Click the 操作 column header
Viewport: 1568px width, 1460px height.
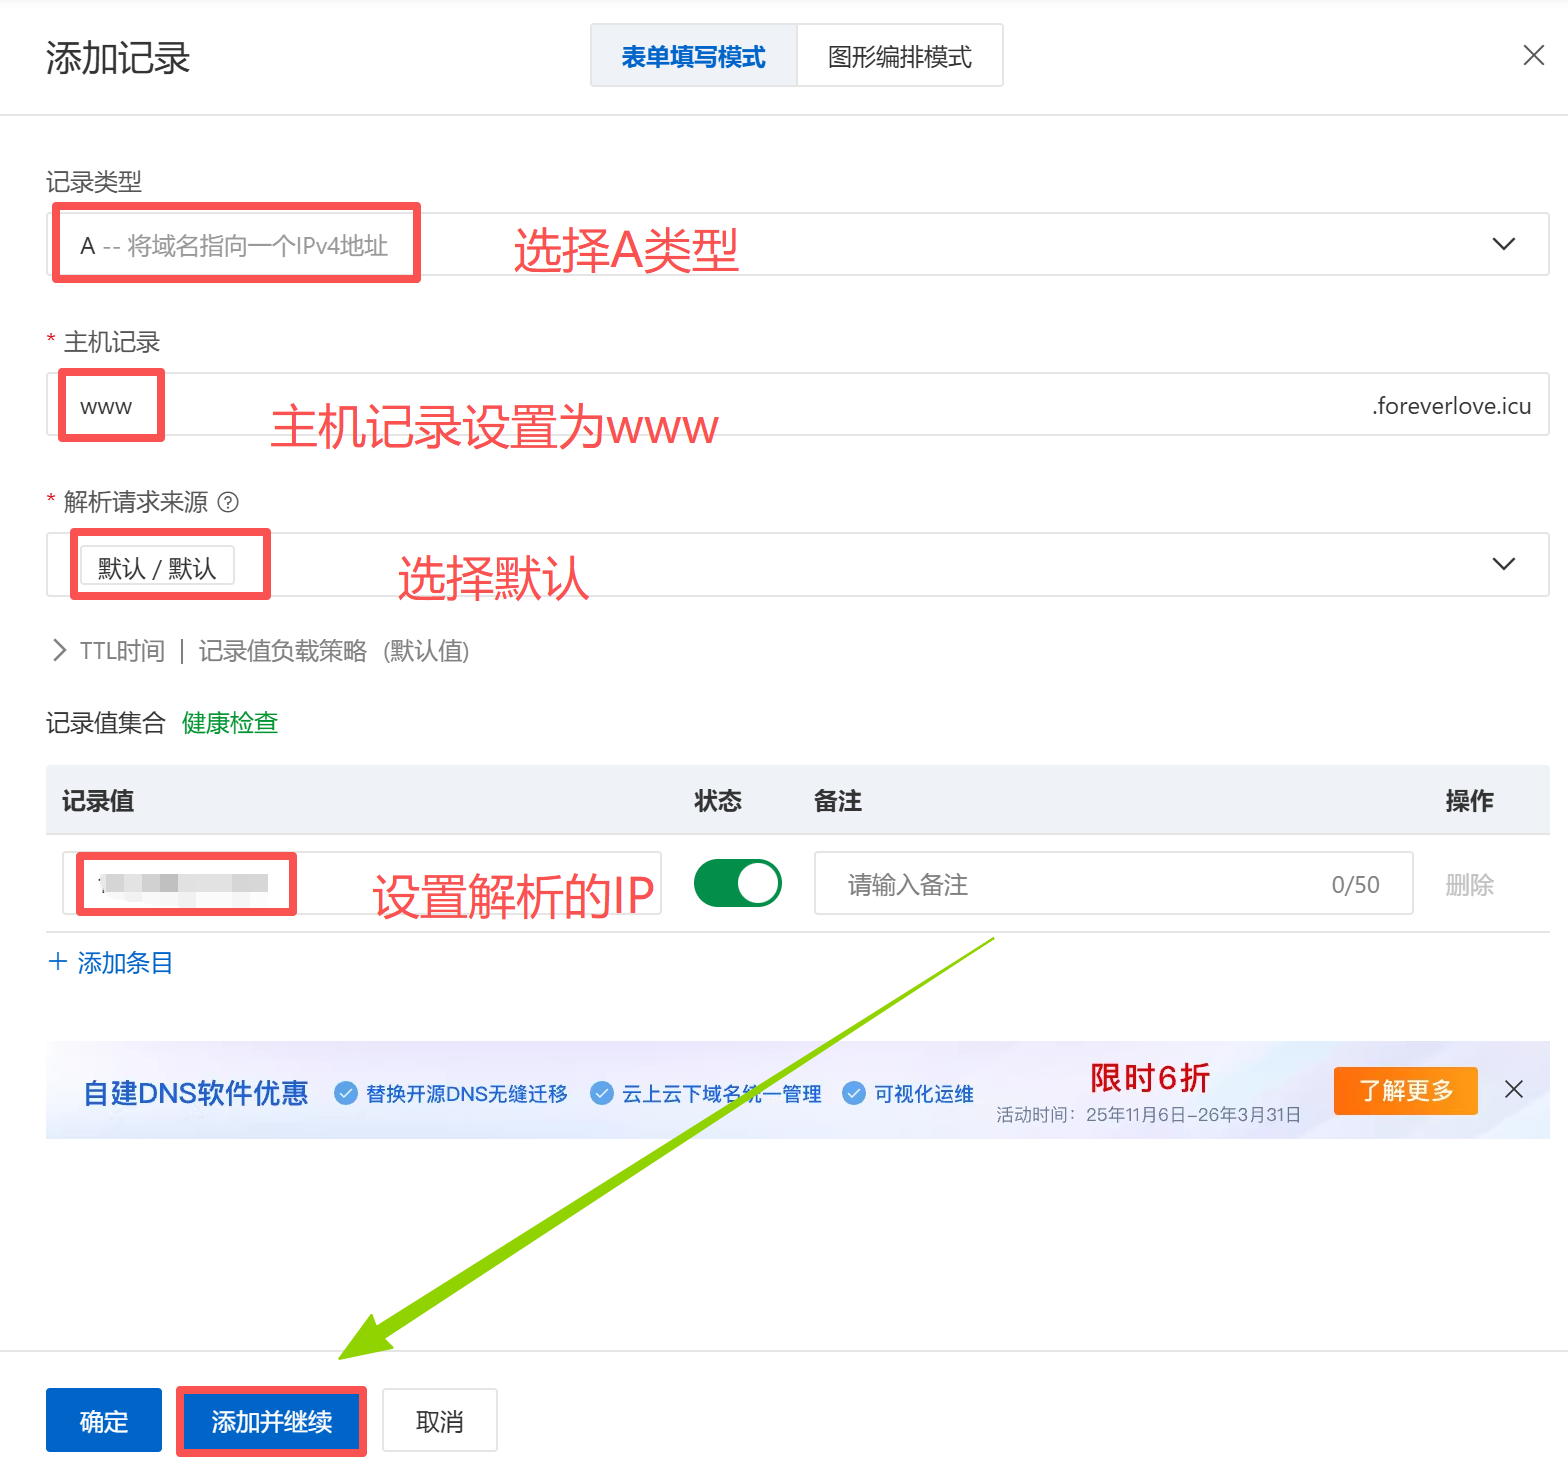1470,801
